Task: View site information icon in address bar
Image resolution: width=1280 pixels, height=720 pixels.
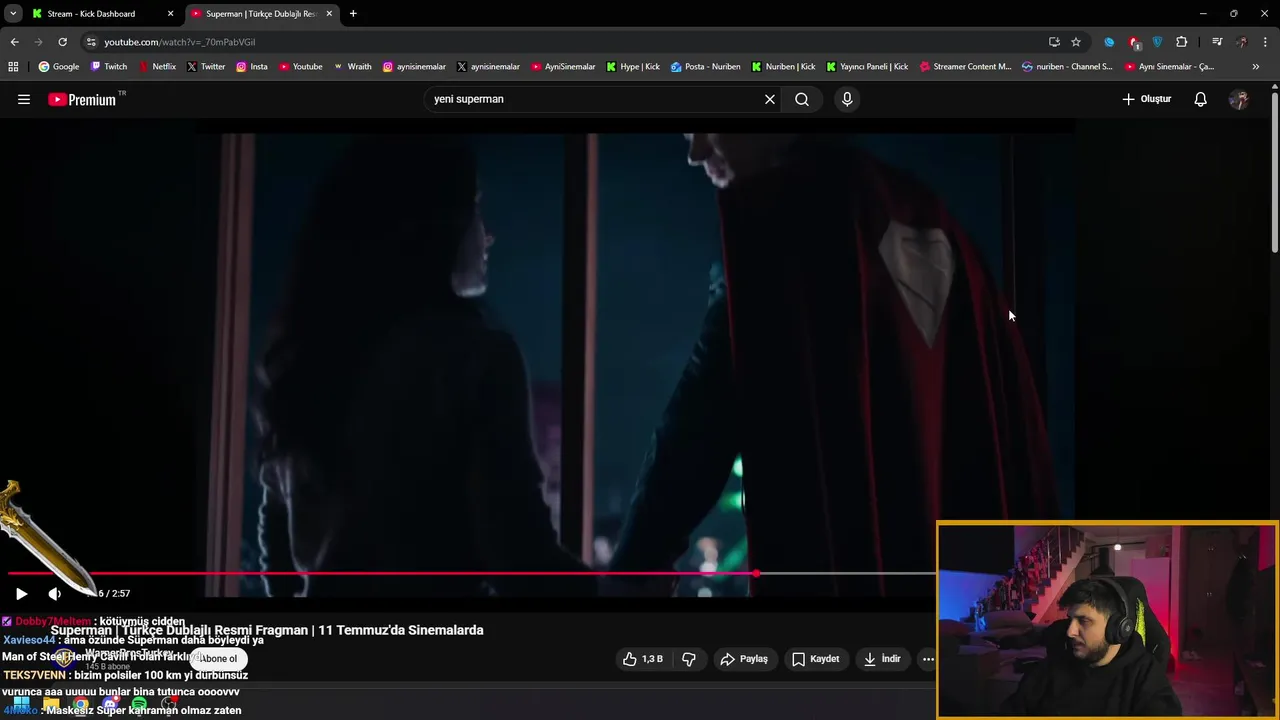Action: (x=91, y=42)
